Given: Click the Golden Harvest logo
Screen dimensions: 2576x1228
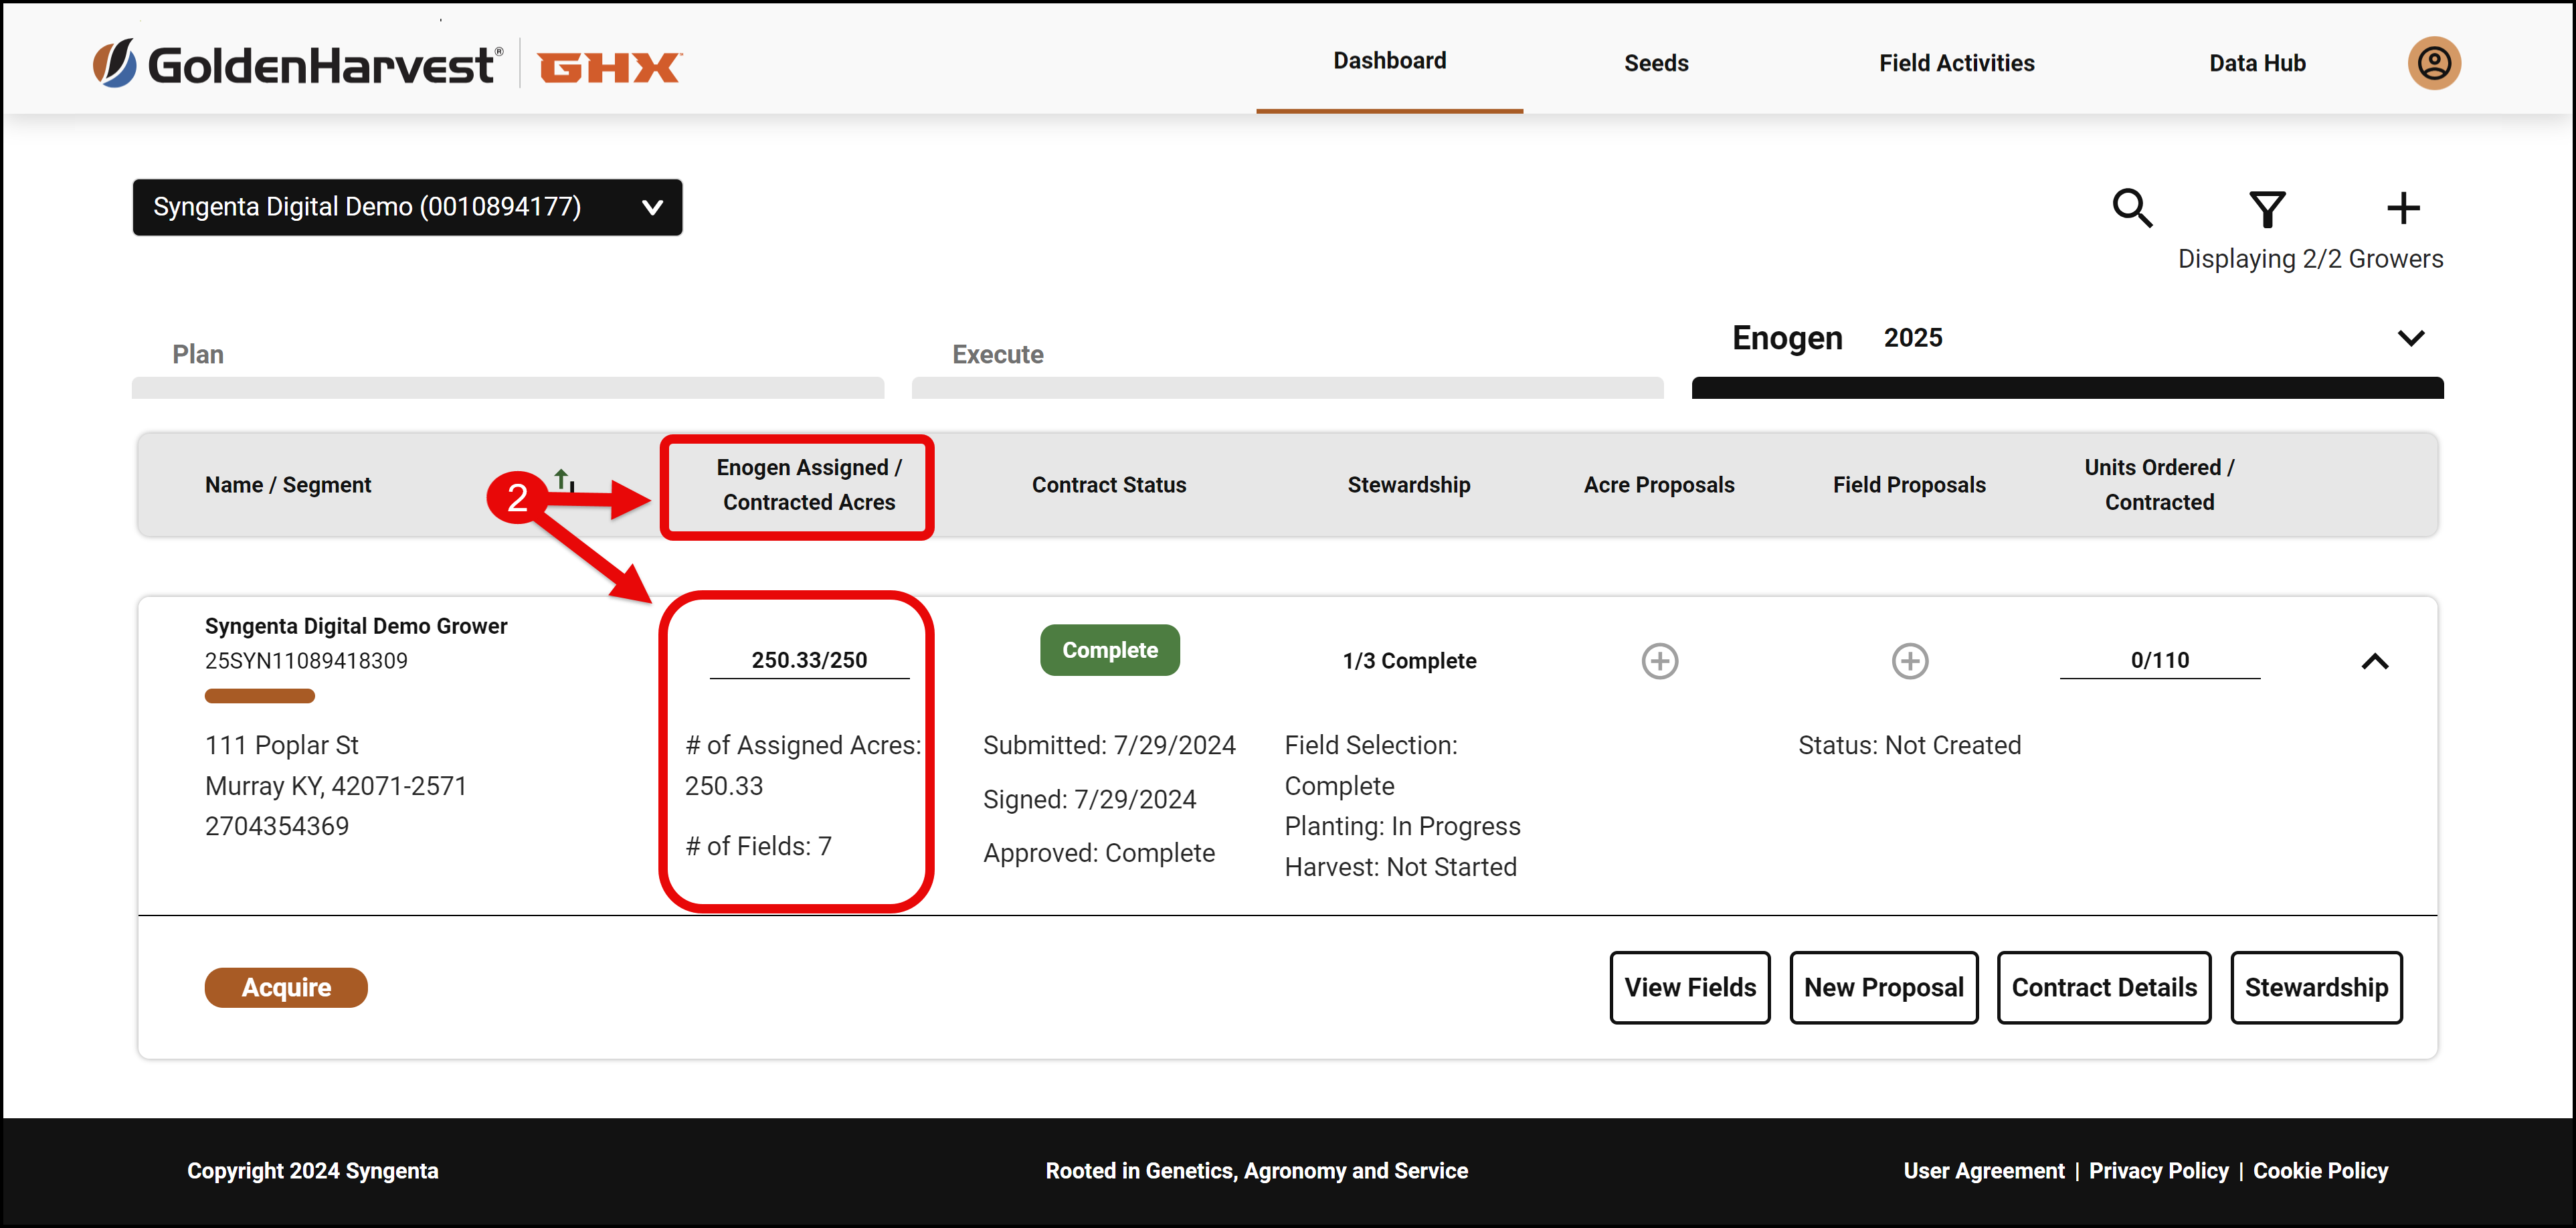Looking at the screenshot, I should pos(298,65).
